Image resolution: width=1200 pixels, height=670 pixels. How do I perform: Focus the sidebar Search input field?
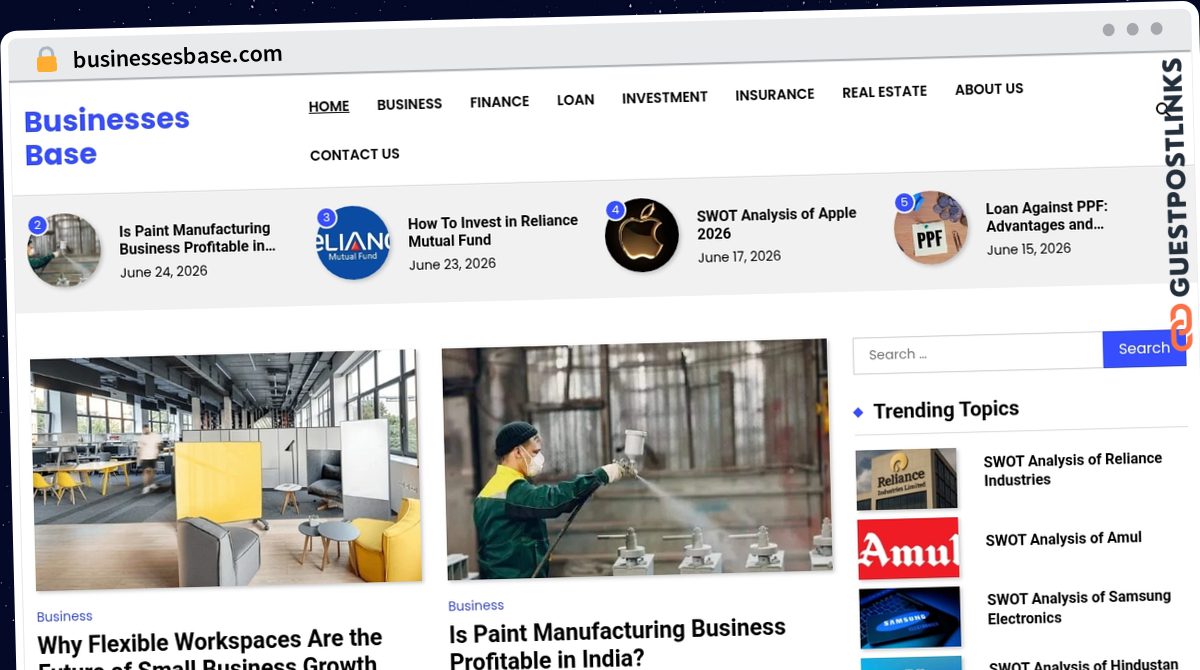[x=977, y=353]
